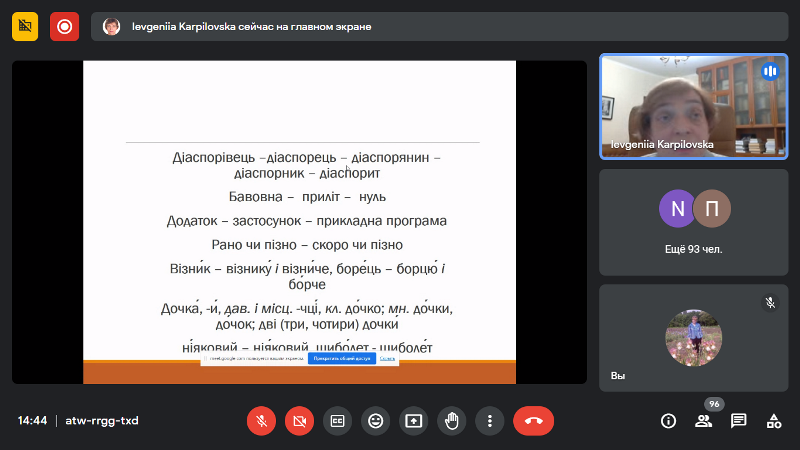Click the red recording indicator icon
This screenshot has width=800, height=450.
[x=65, y=27]
